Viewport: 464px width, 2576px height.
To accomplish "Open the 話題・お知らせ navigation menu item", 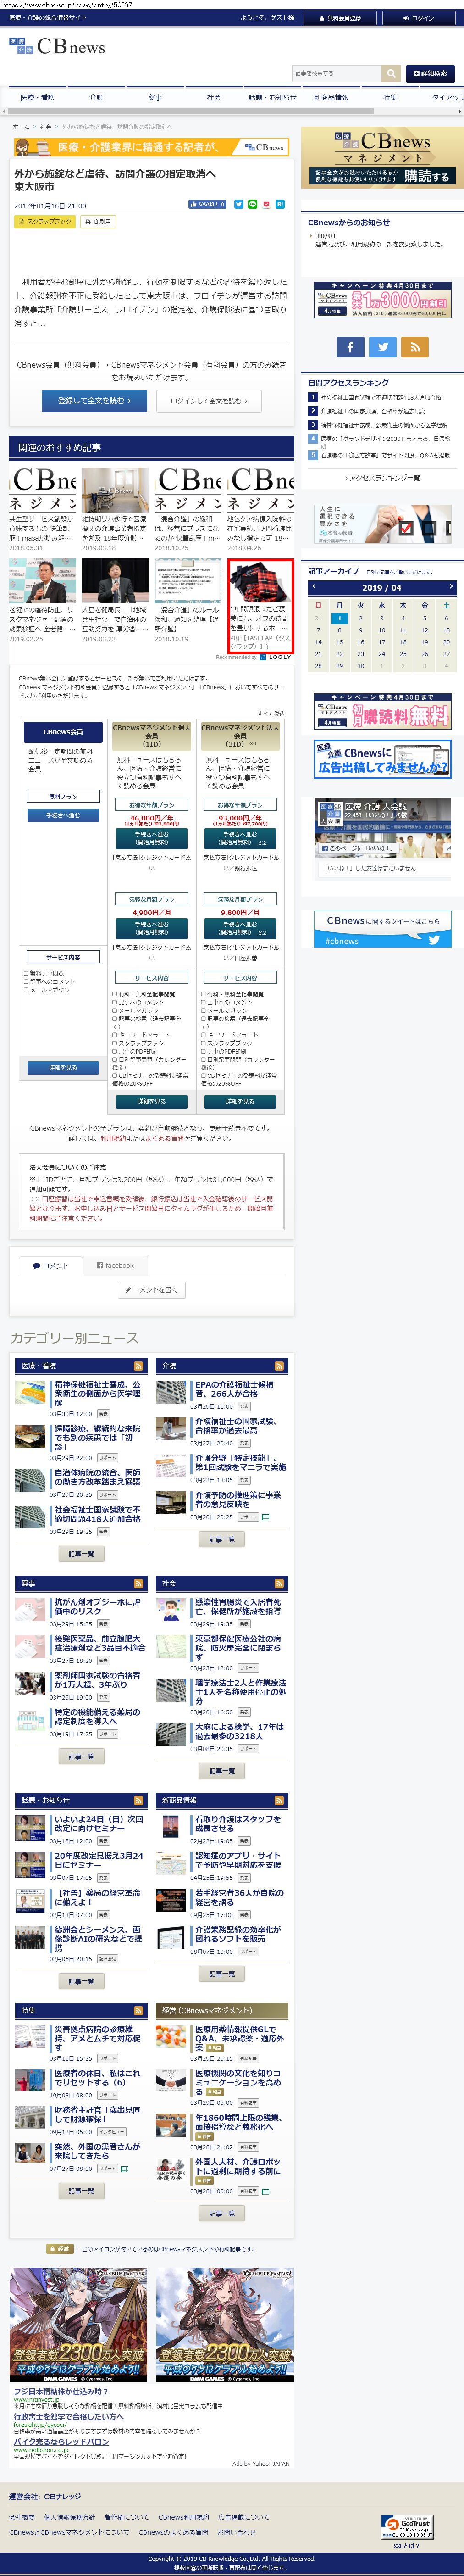I will (x=272, y=98).
